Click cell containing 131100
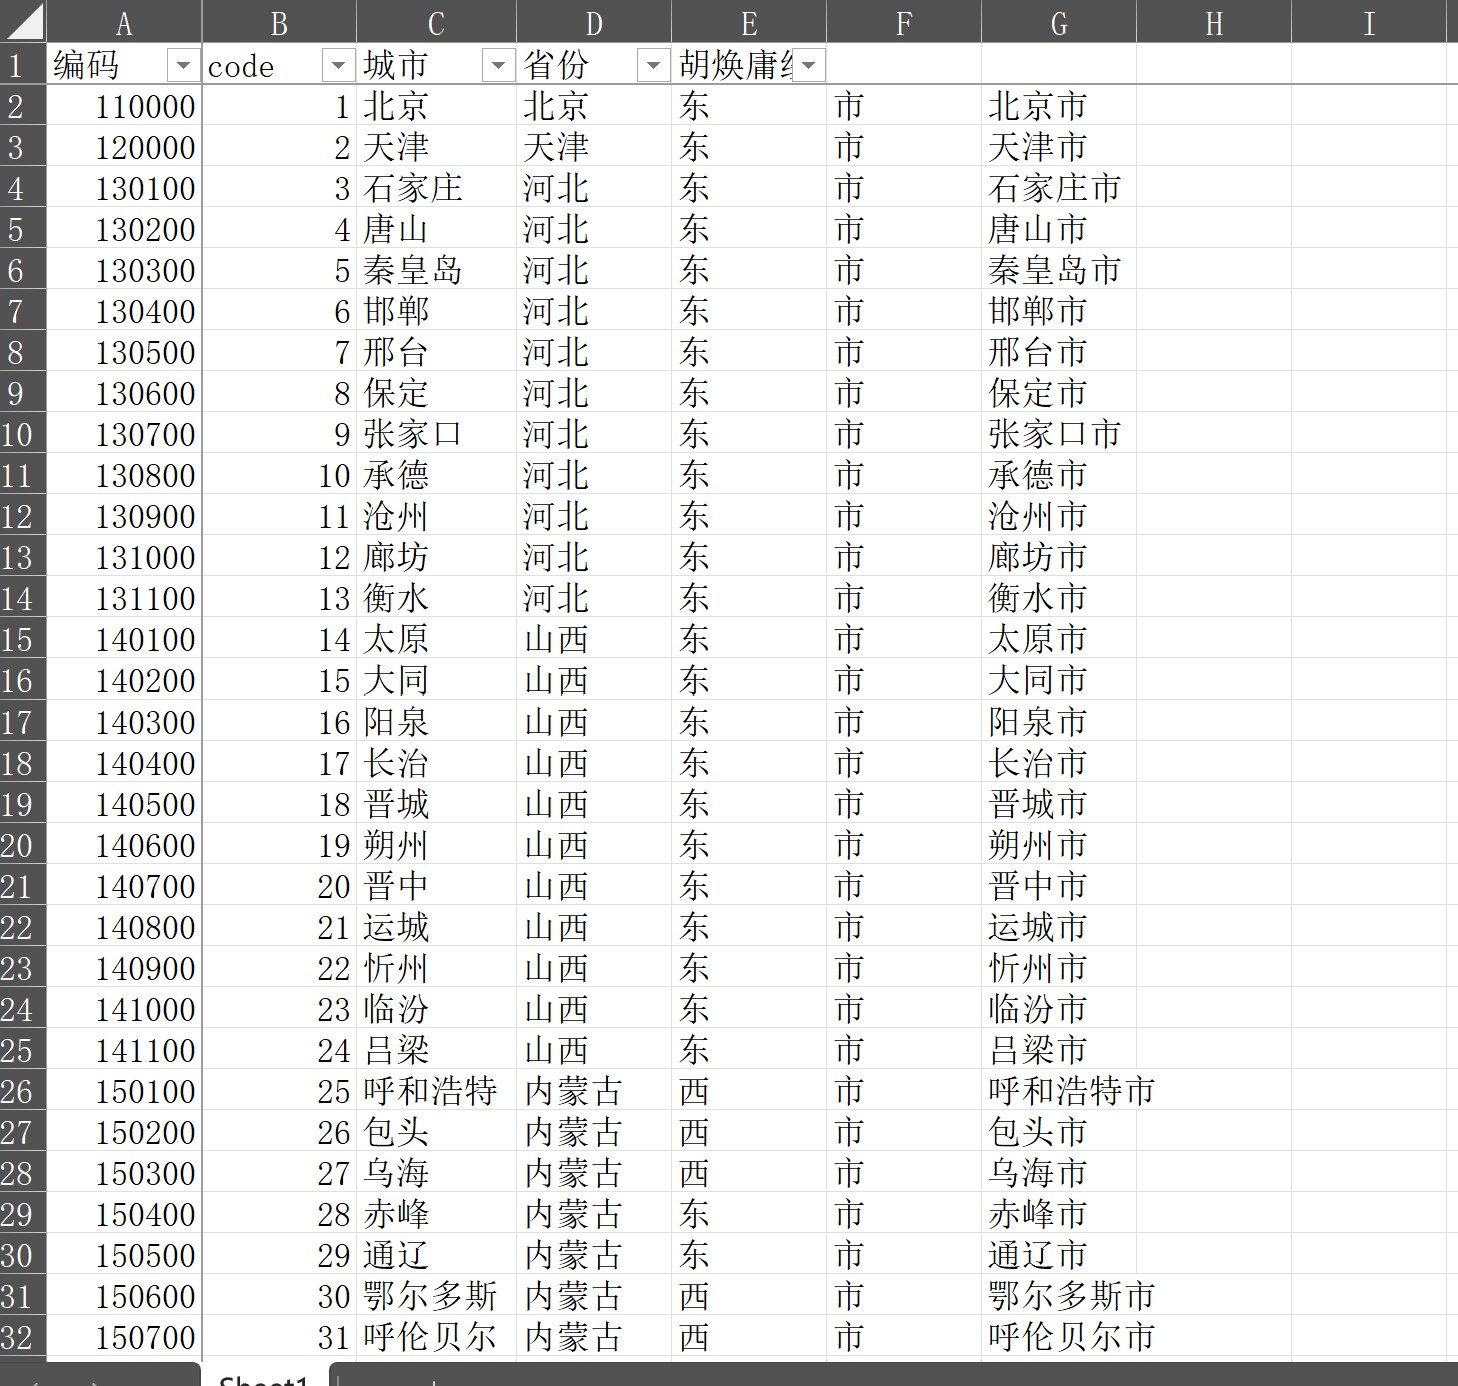The width and height of the screenshot is (1458, 1386). (x=124, y=598)
